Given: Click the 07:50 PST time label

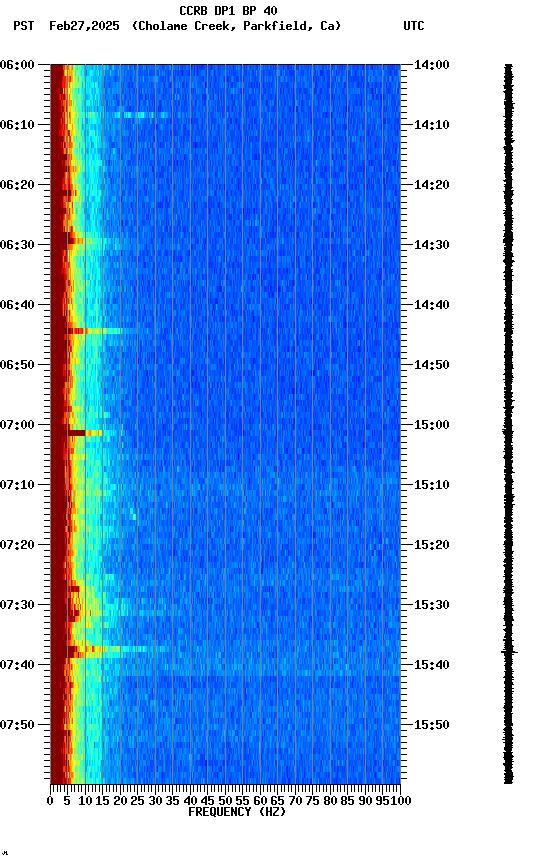Looking at the screenshot, I should point(17,726).
